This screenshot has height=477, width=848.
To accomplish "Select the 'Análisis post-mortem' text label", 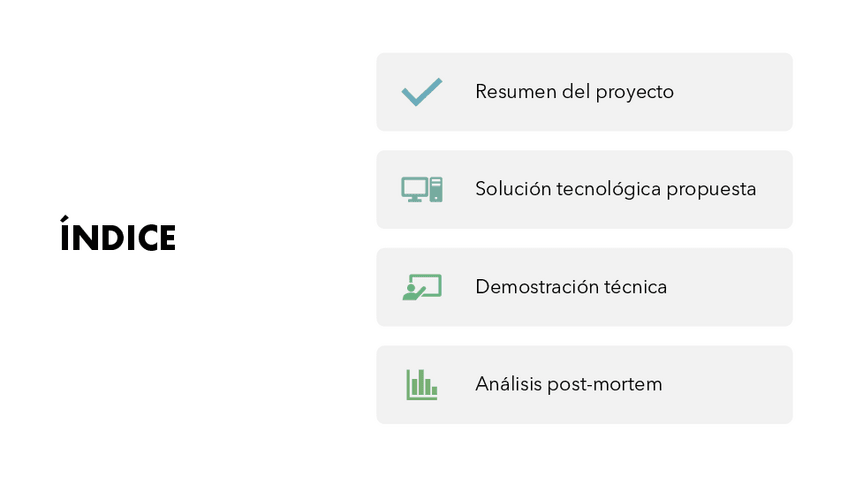I will [x=568, y=385].
